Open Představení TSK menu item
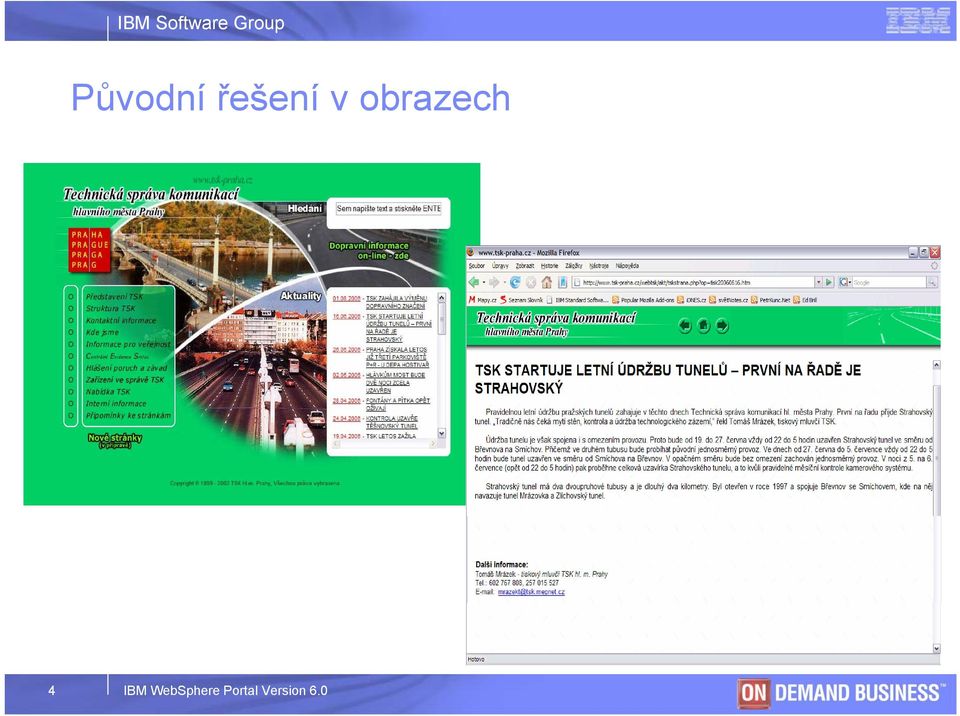The height and width of the screenshot is (716, 960). coord(114,296)
